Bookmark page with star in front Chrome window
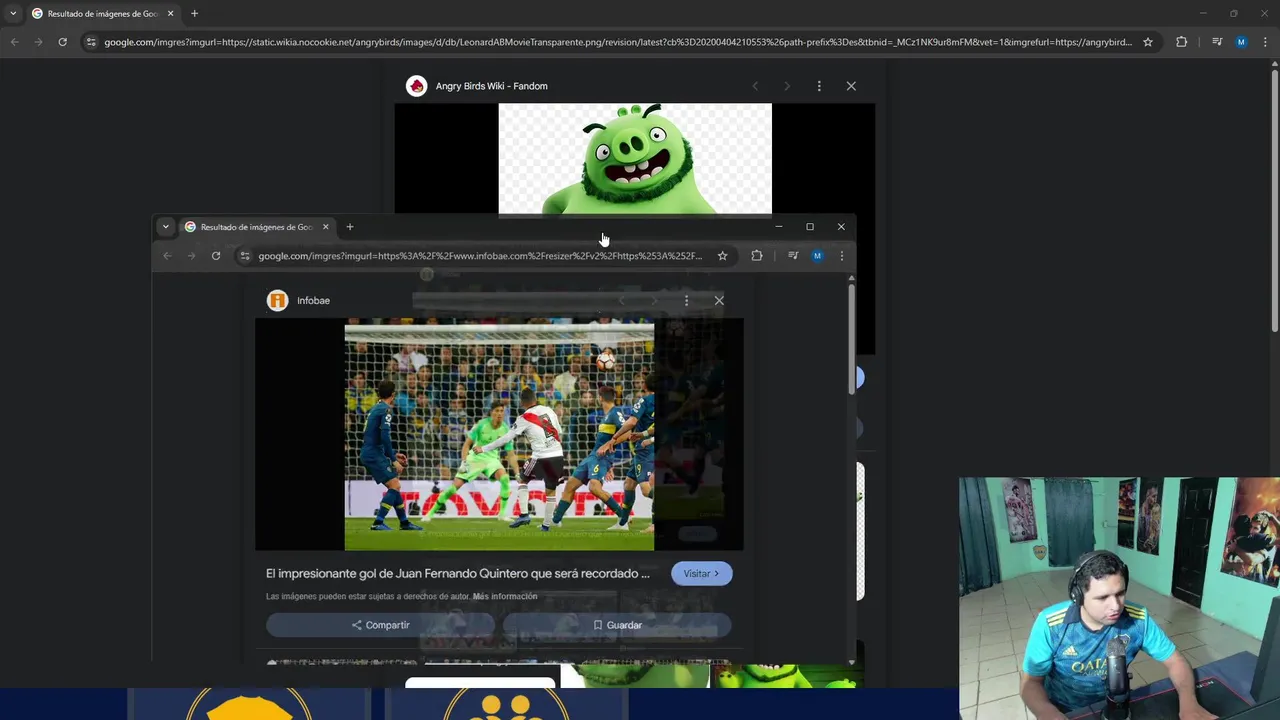1280x720 pixels. click(722, 256)
